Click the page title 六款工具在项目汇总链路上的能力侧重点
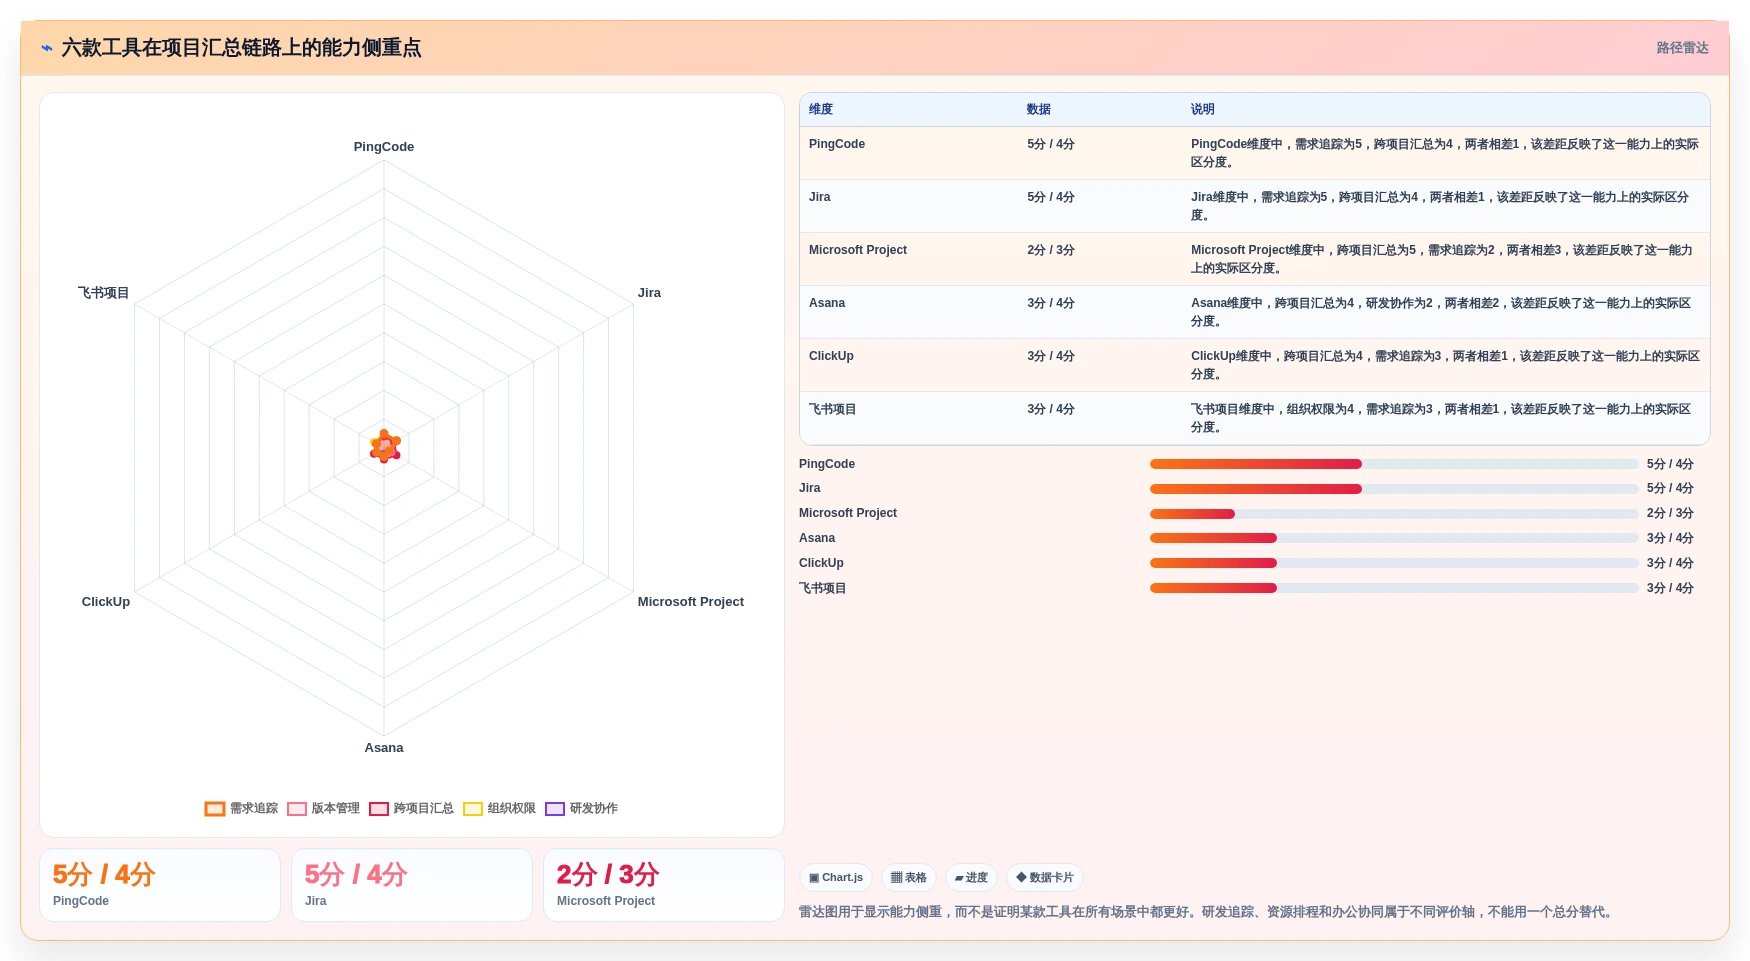The width and height of the screenshot is (1750, 961). coord(241,48)
